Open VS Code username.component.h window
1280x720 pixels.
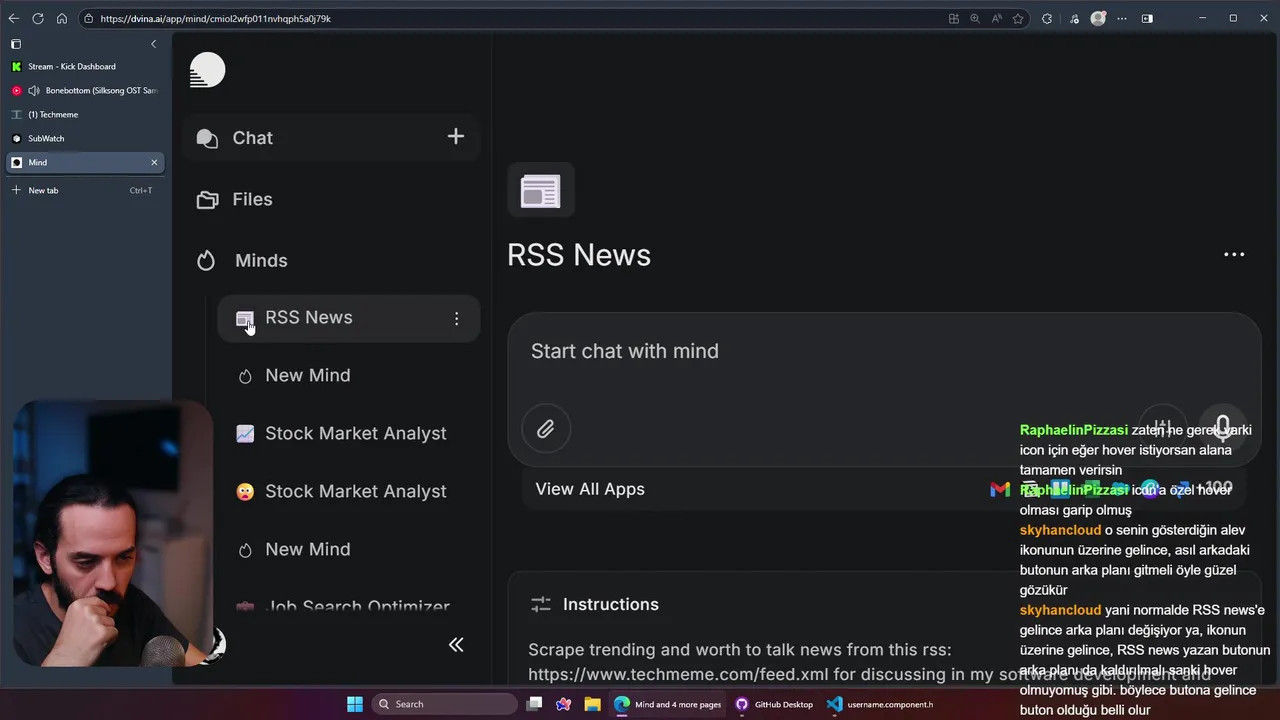click(880, 704)
